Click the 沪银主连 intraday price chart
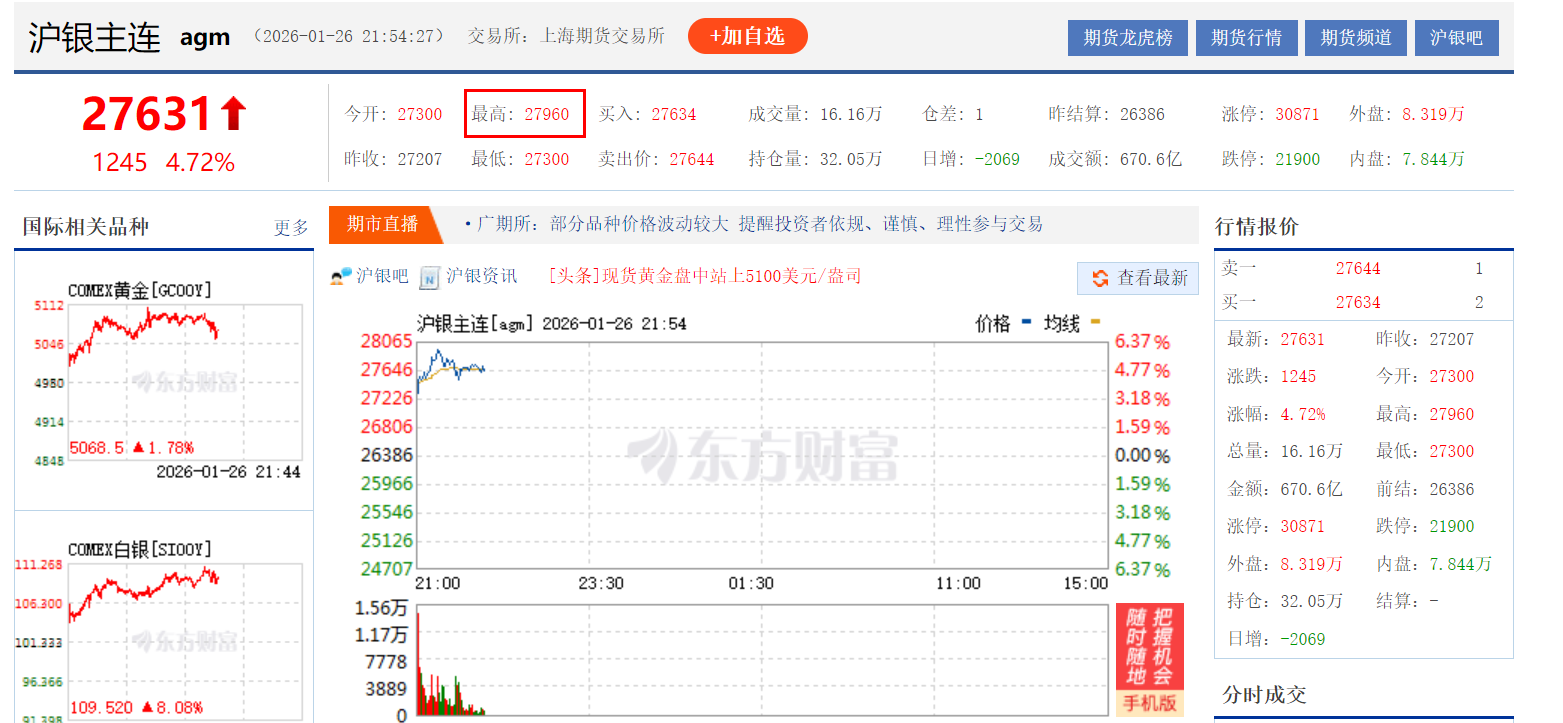Image resolution: width=1563 pixels, height=723 pixels. (762, 455)
